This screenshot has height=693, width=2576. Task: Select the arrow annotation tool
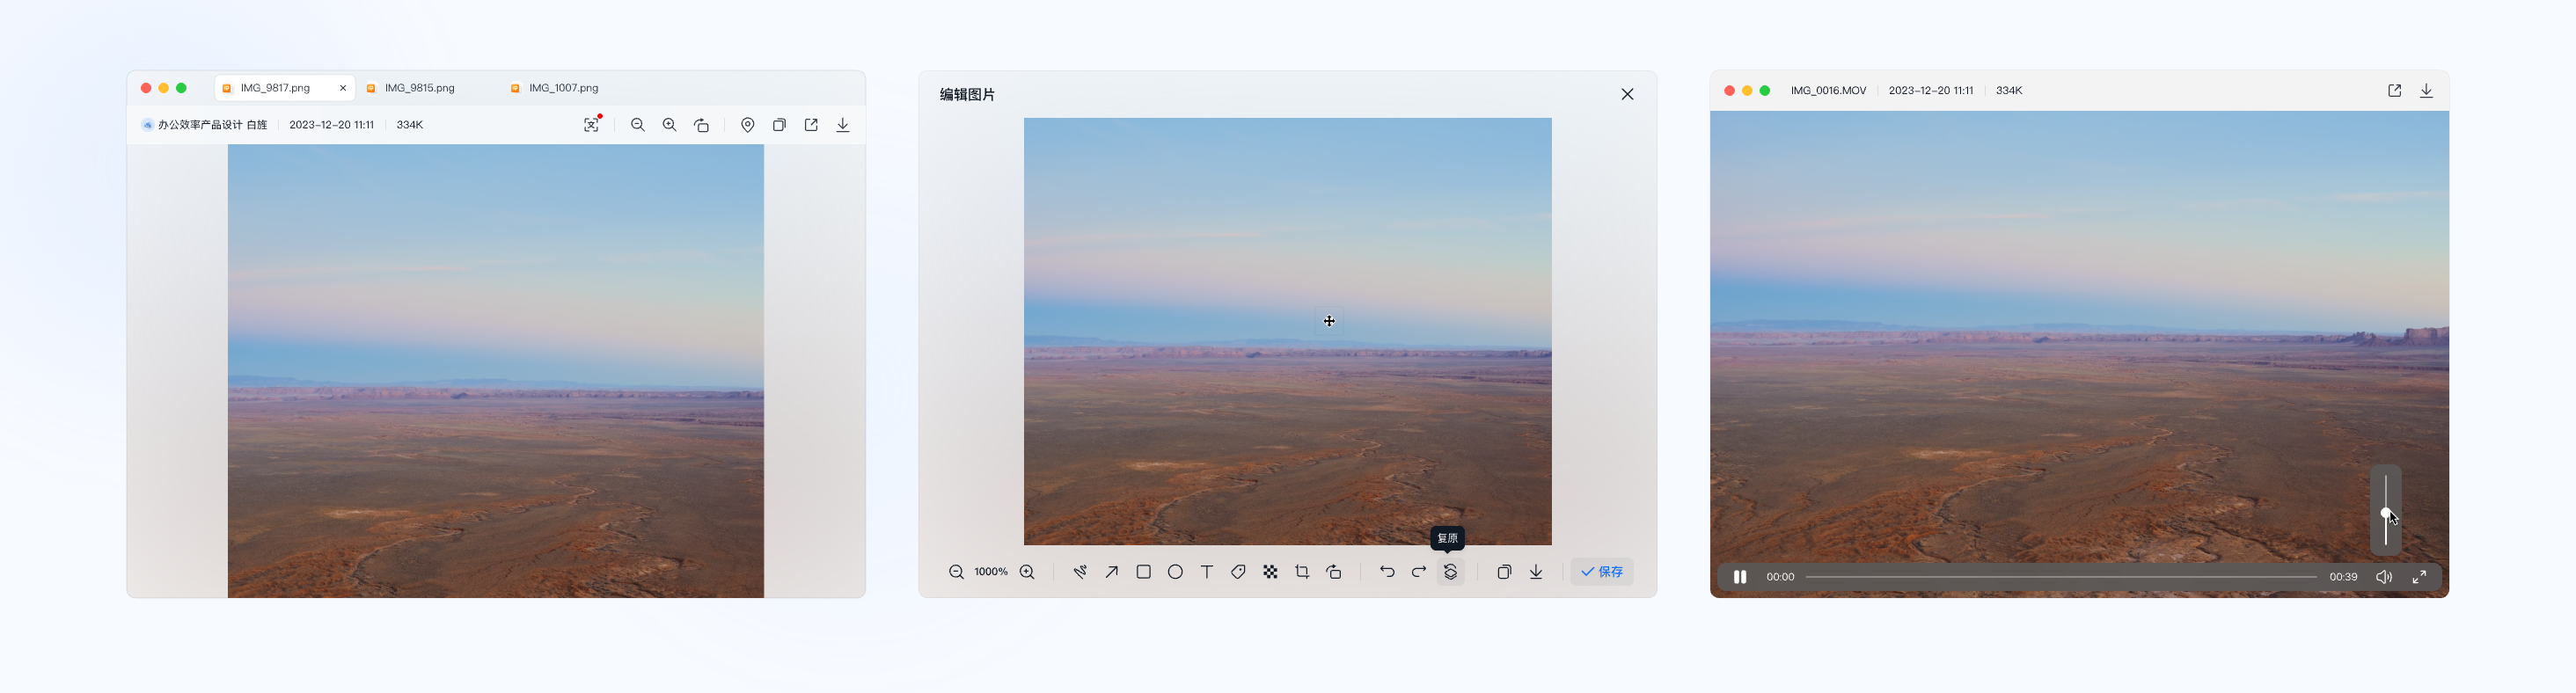pyautogui.click(x=1111, y=572)
